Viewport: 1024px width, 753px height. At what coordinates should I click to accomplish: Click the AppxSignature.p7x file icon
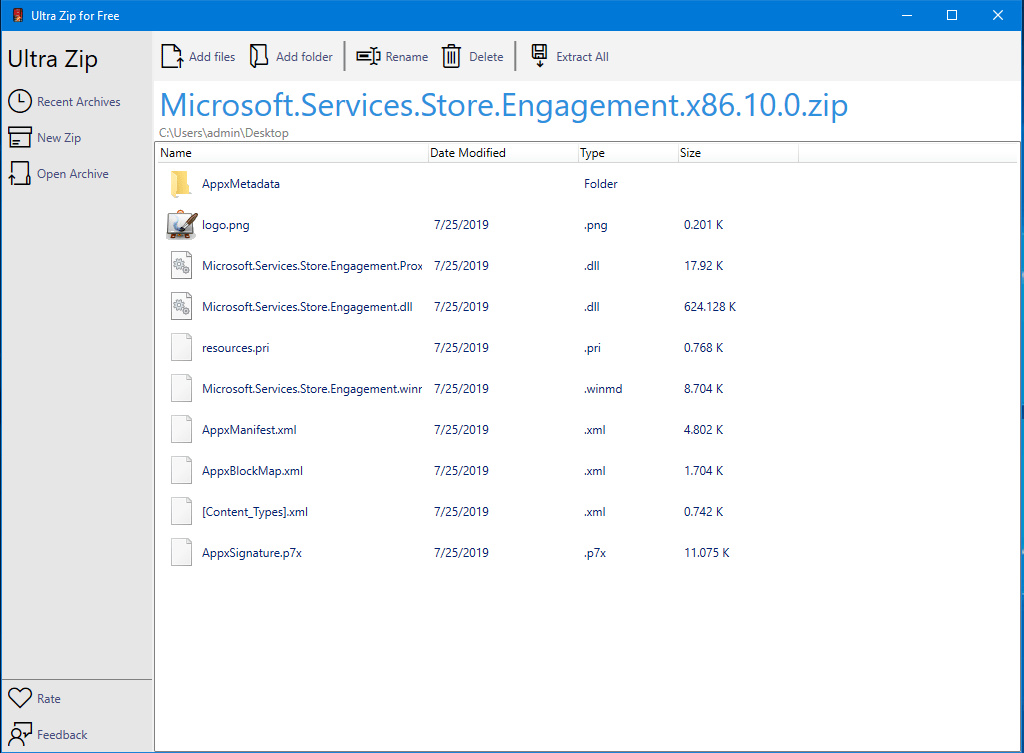click(182, 553)
